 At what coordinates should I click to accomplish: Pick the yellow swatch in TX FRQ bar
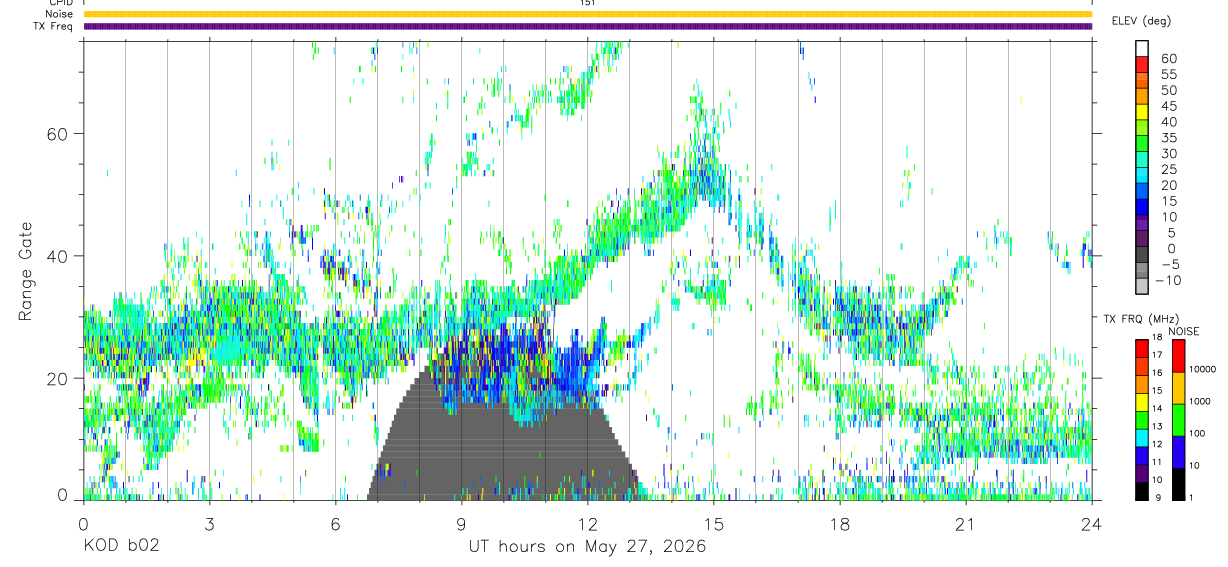point(1142,401)
